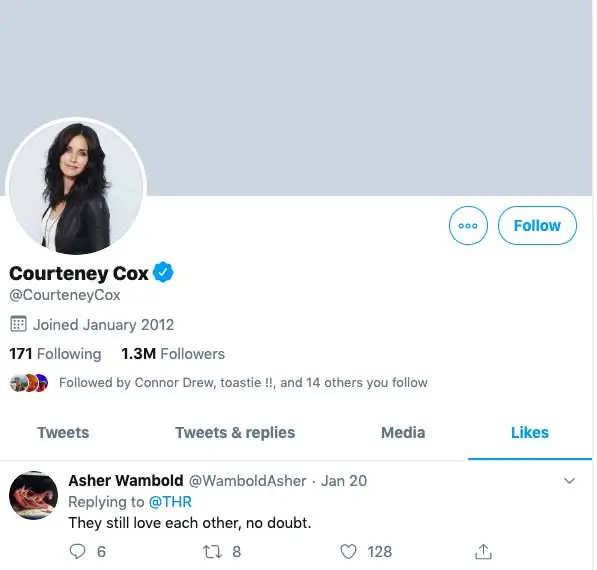597x570 pixels.
Task: Click Asher Wambold's avatar thumbnail
Action: click(x=34, y=495)
